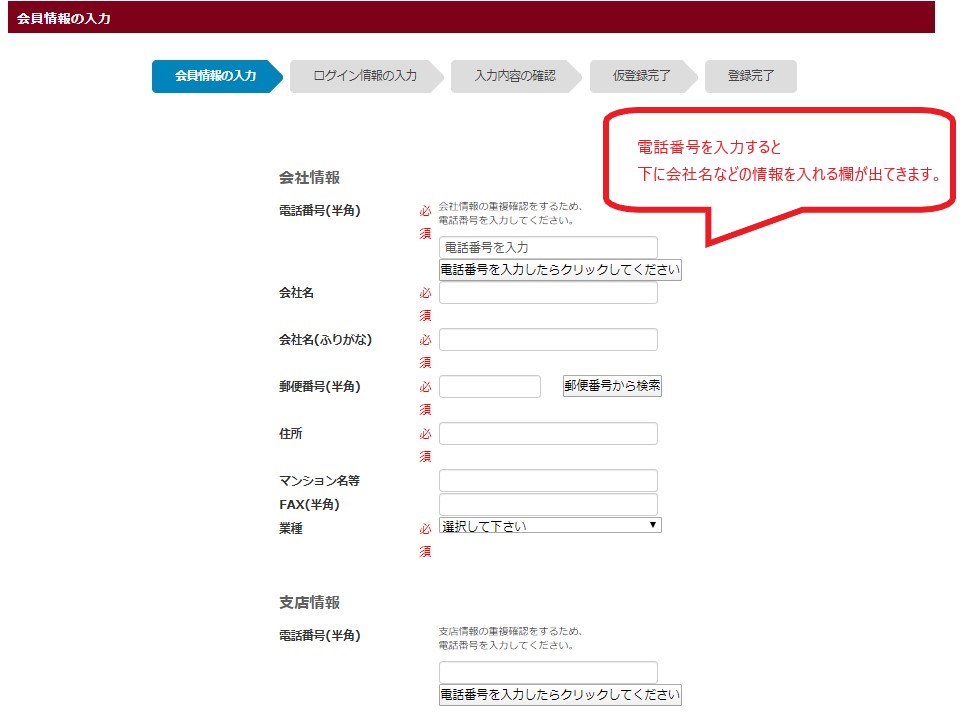Select the 仮登録完了 step
Screen dimensions: 977x718
[641, 76]
